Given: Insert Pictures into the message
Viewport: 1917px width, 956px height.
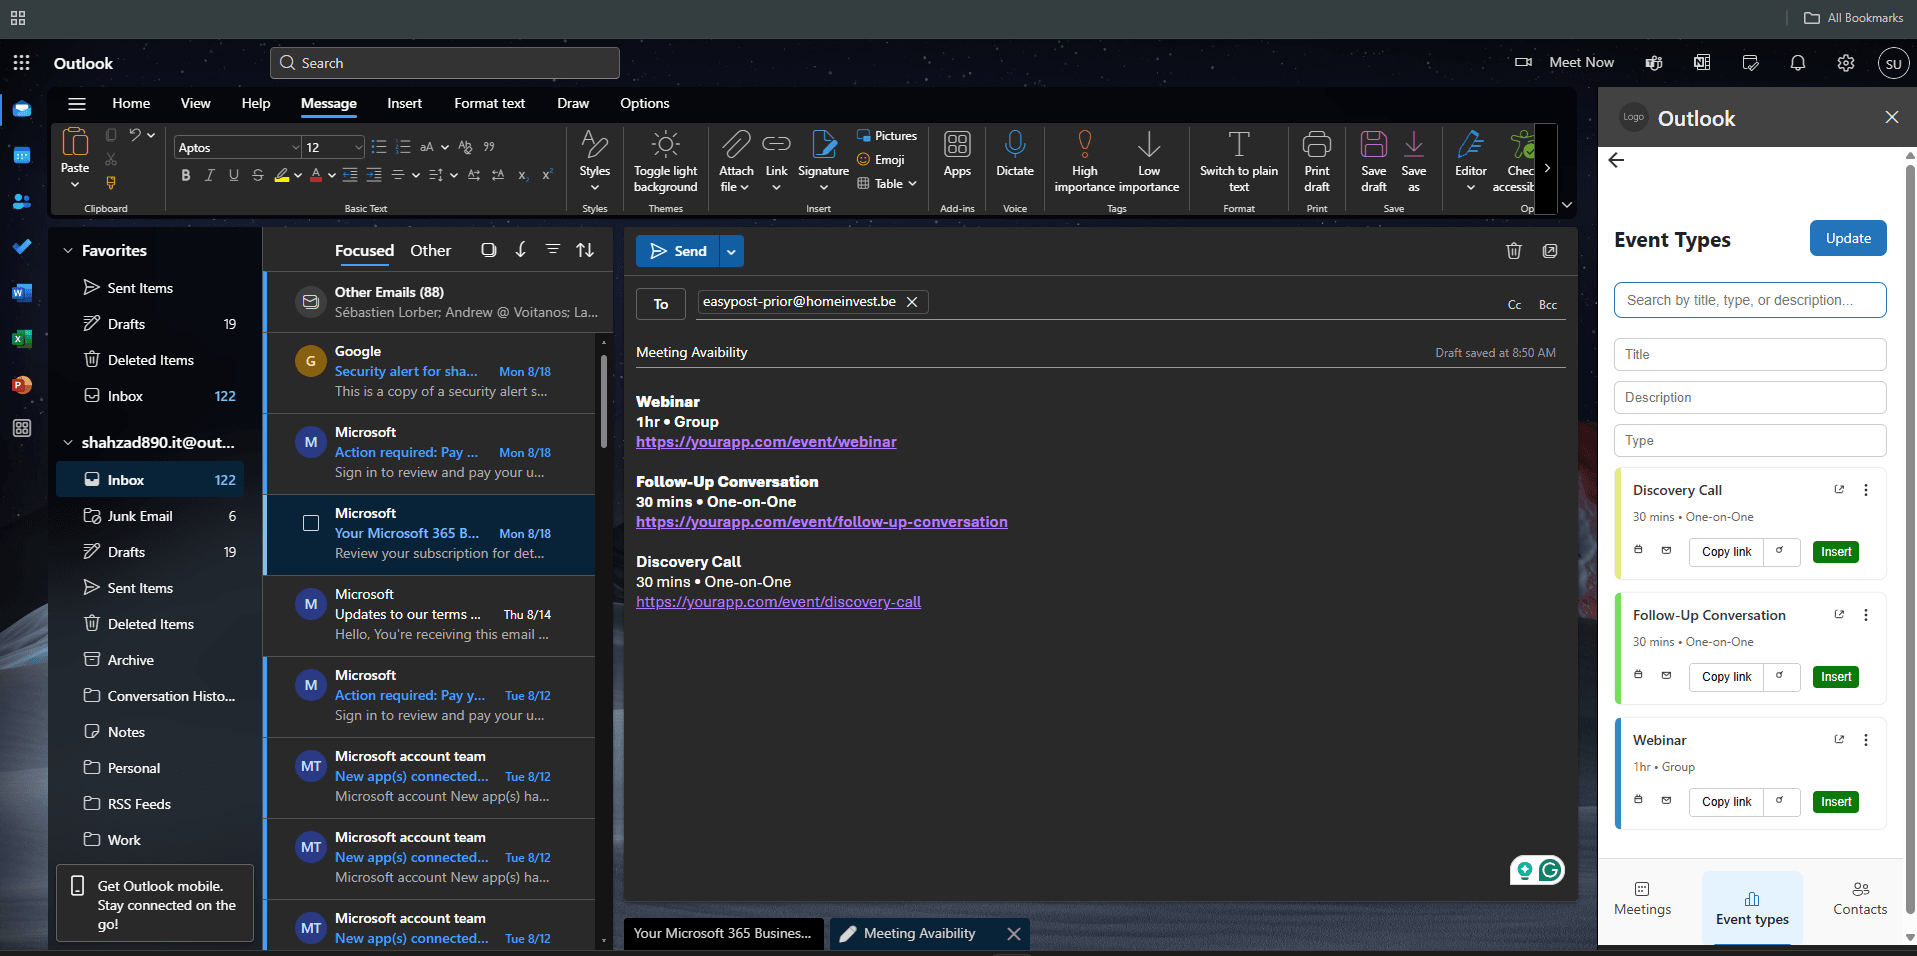Looking at the screenshot, I should (887, 136).
